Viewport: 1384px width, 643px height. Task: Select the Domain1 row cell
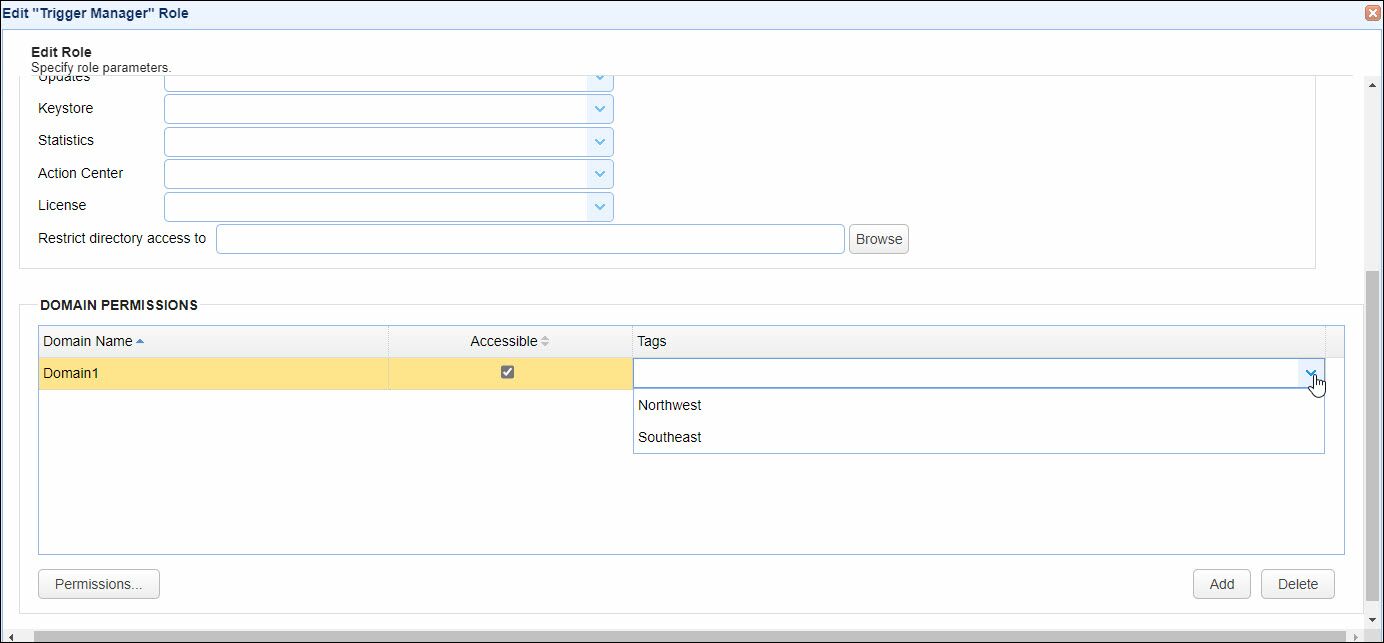click(x=213, y=373)
